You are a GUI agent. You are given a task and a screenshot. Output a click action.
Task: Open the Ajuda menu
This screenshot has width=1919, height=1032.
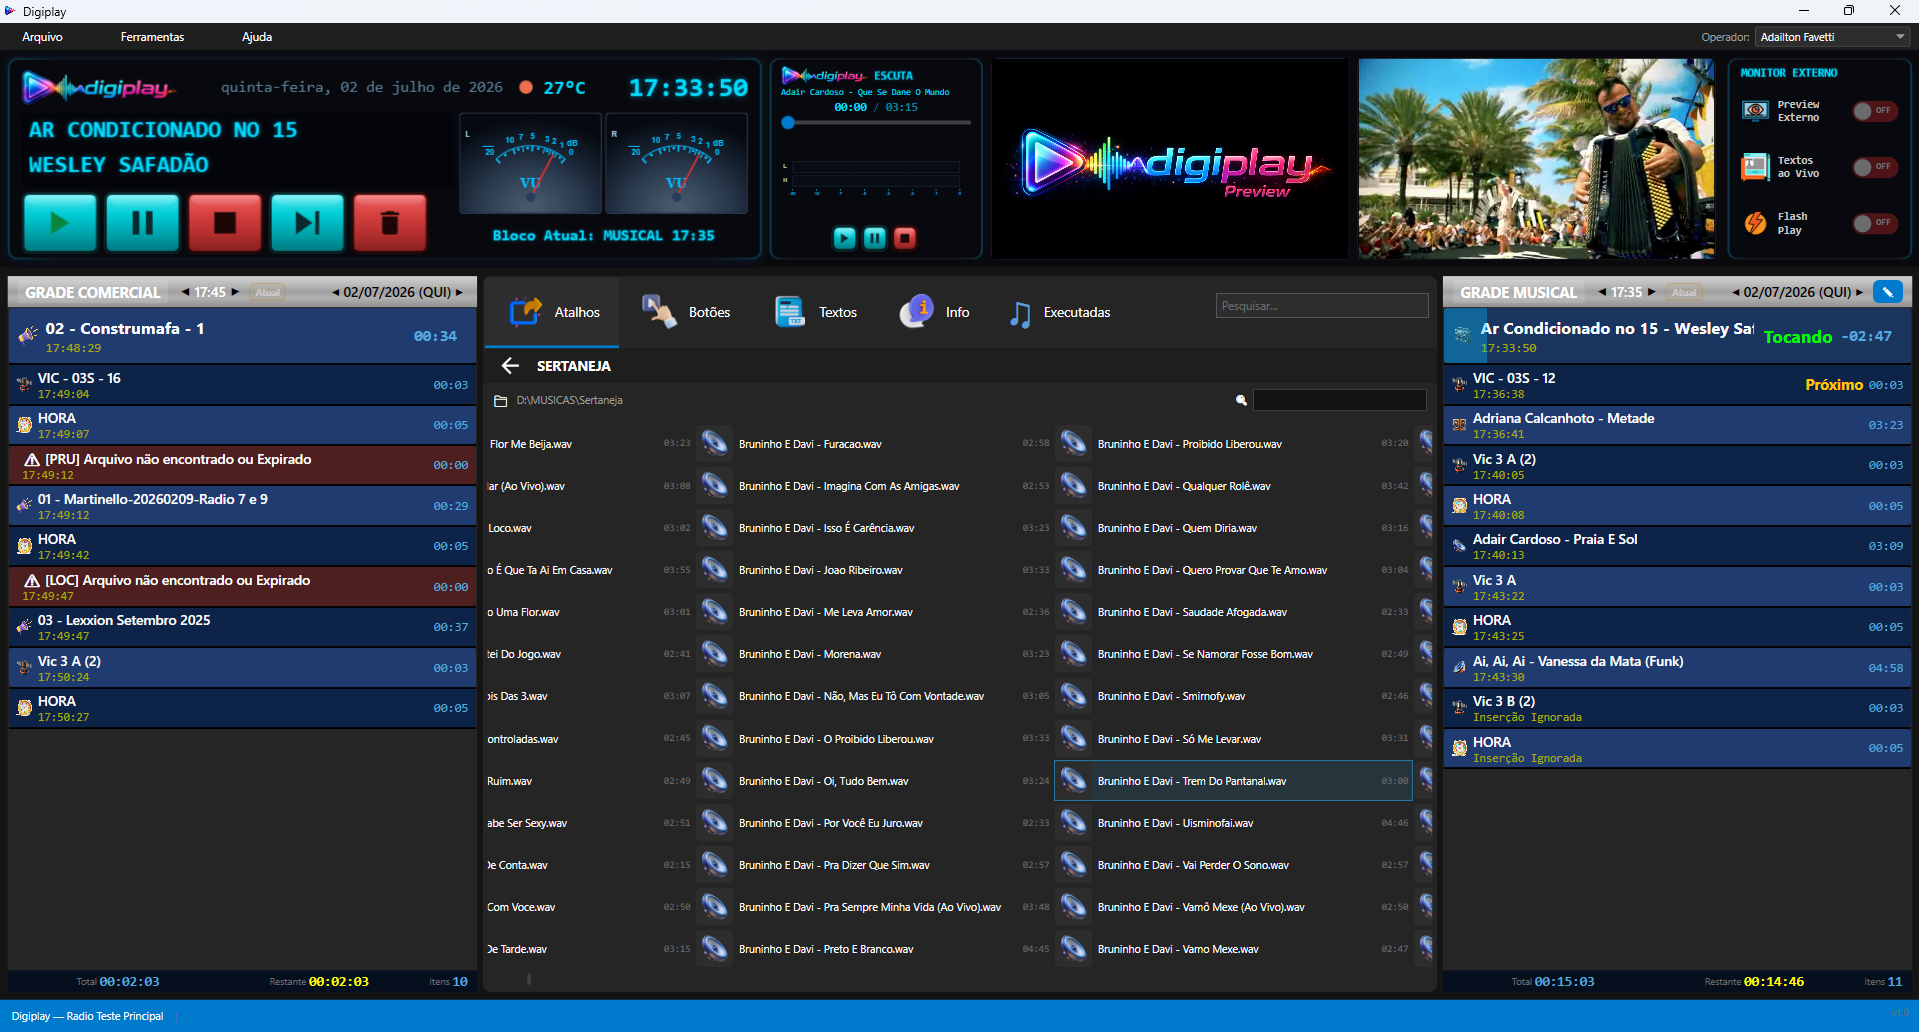(x=257, y=37)
